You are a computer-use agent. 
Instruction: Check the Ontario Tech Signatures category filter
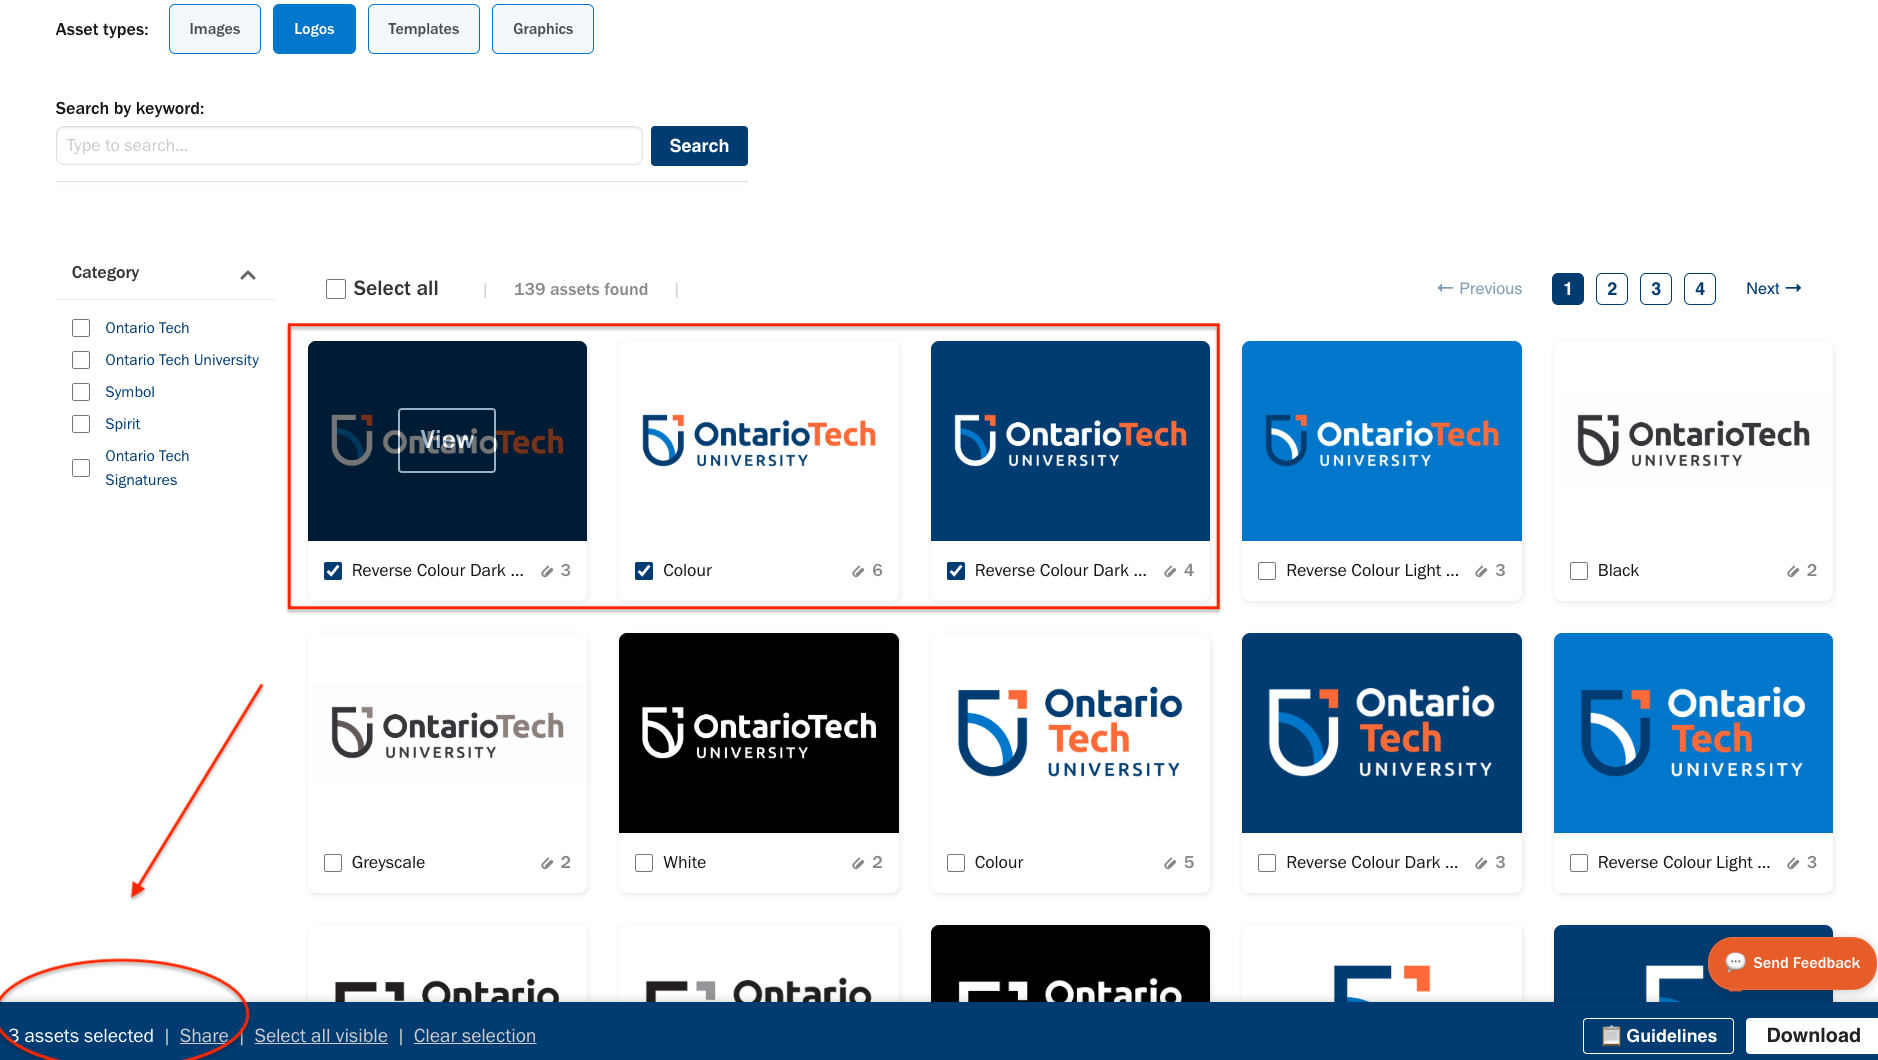click(x=81, y=468)
